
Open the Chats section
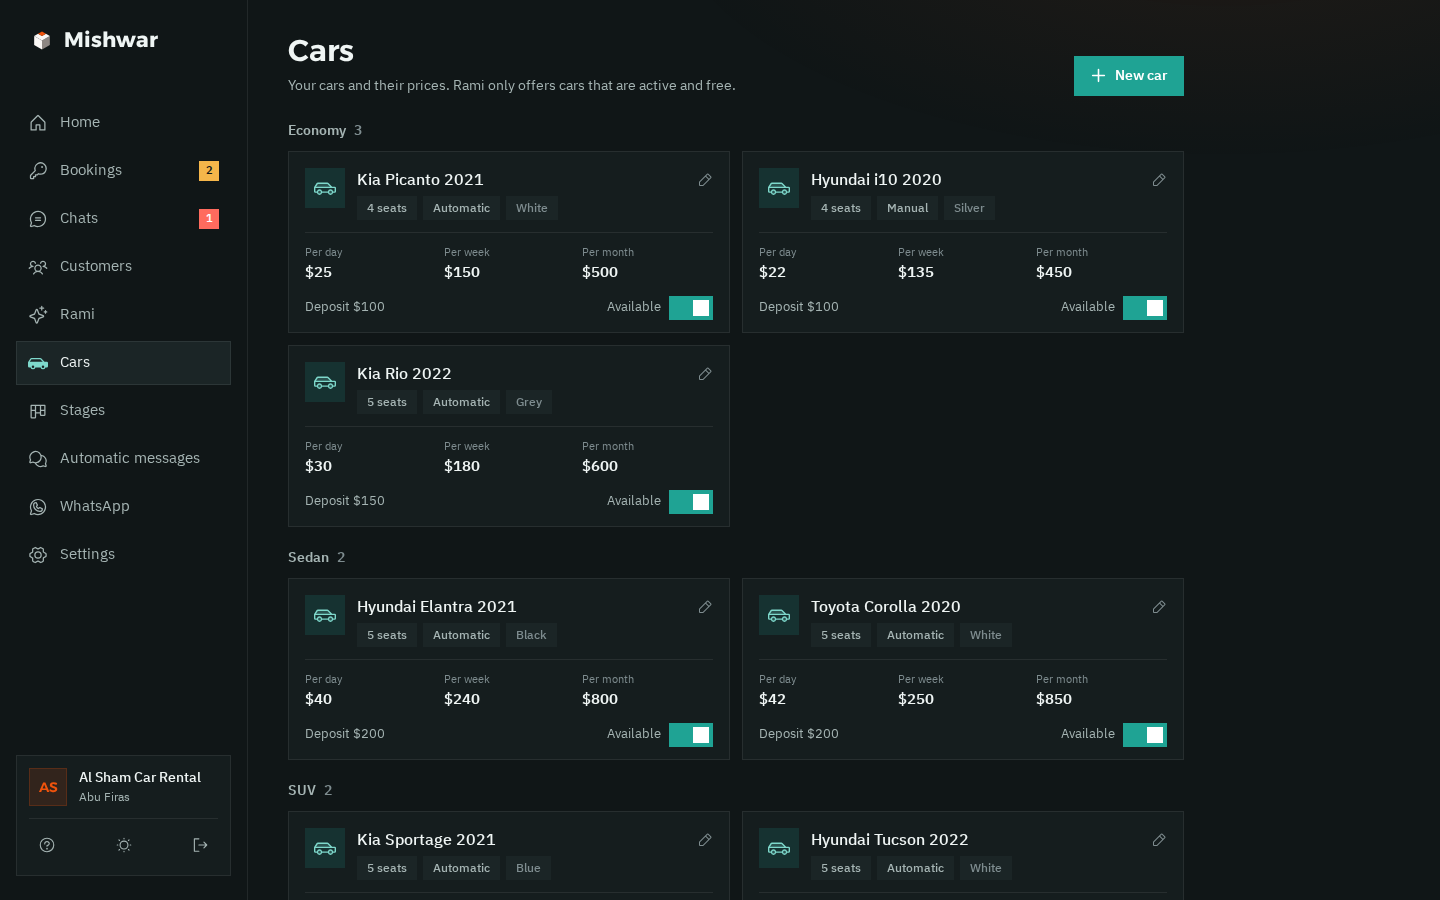tap(123, 219)
